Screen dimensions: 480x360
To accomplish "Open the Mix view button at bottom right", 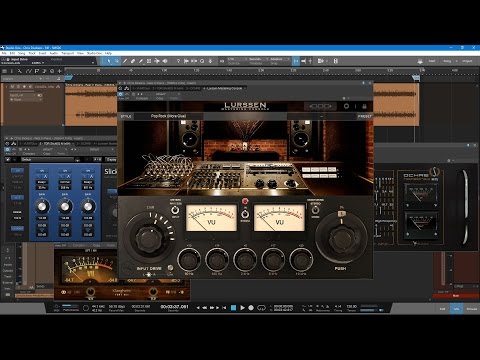I will click(x=456, y=309).
